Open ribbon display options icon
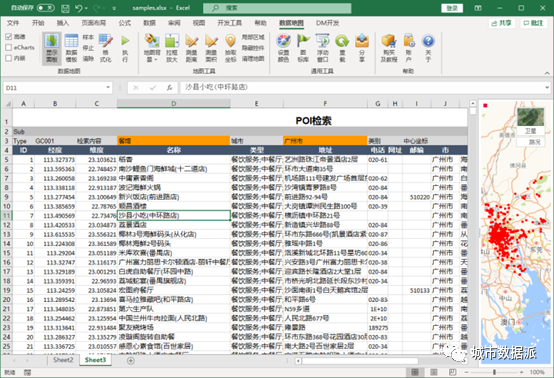The height and width of the screenshot is (378, 554). [478, 8]
